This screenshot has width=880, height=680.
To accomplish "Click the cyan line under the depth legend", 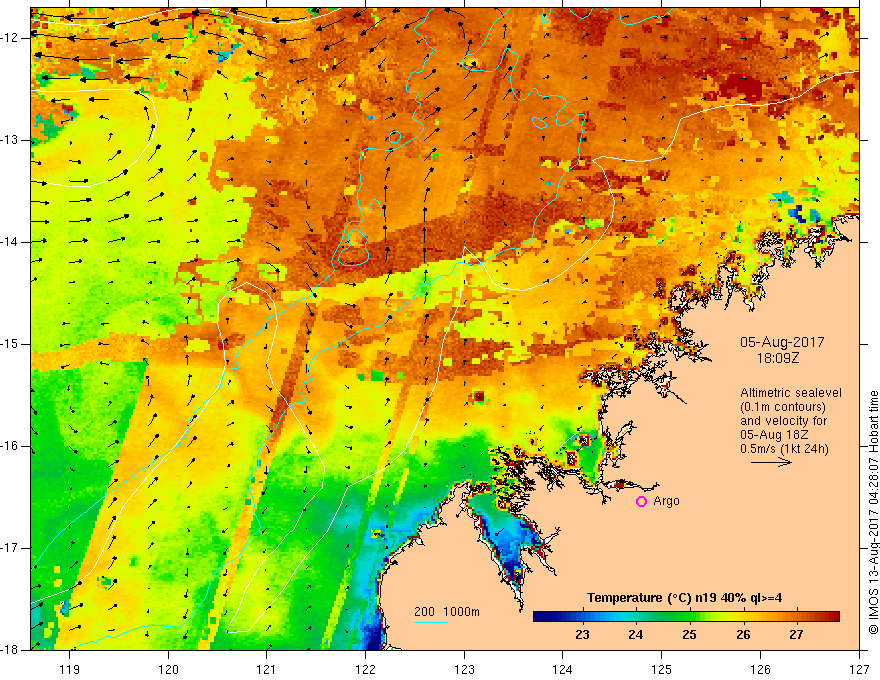I will coord(430,622).
